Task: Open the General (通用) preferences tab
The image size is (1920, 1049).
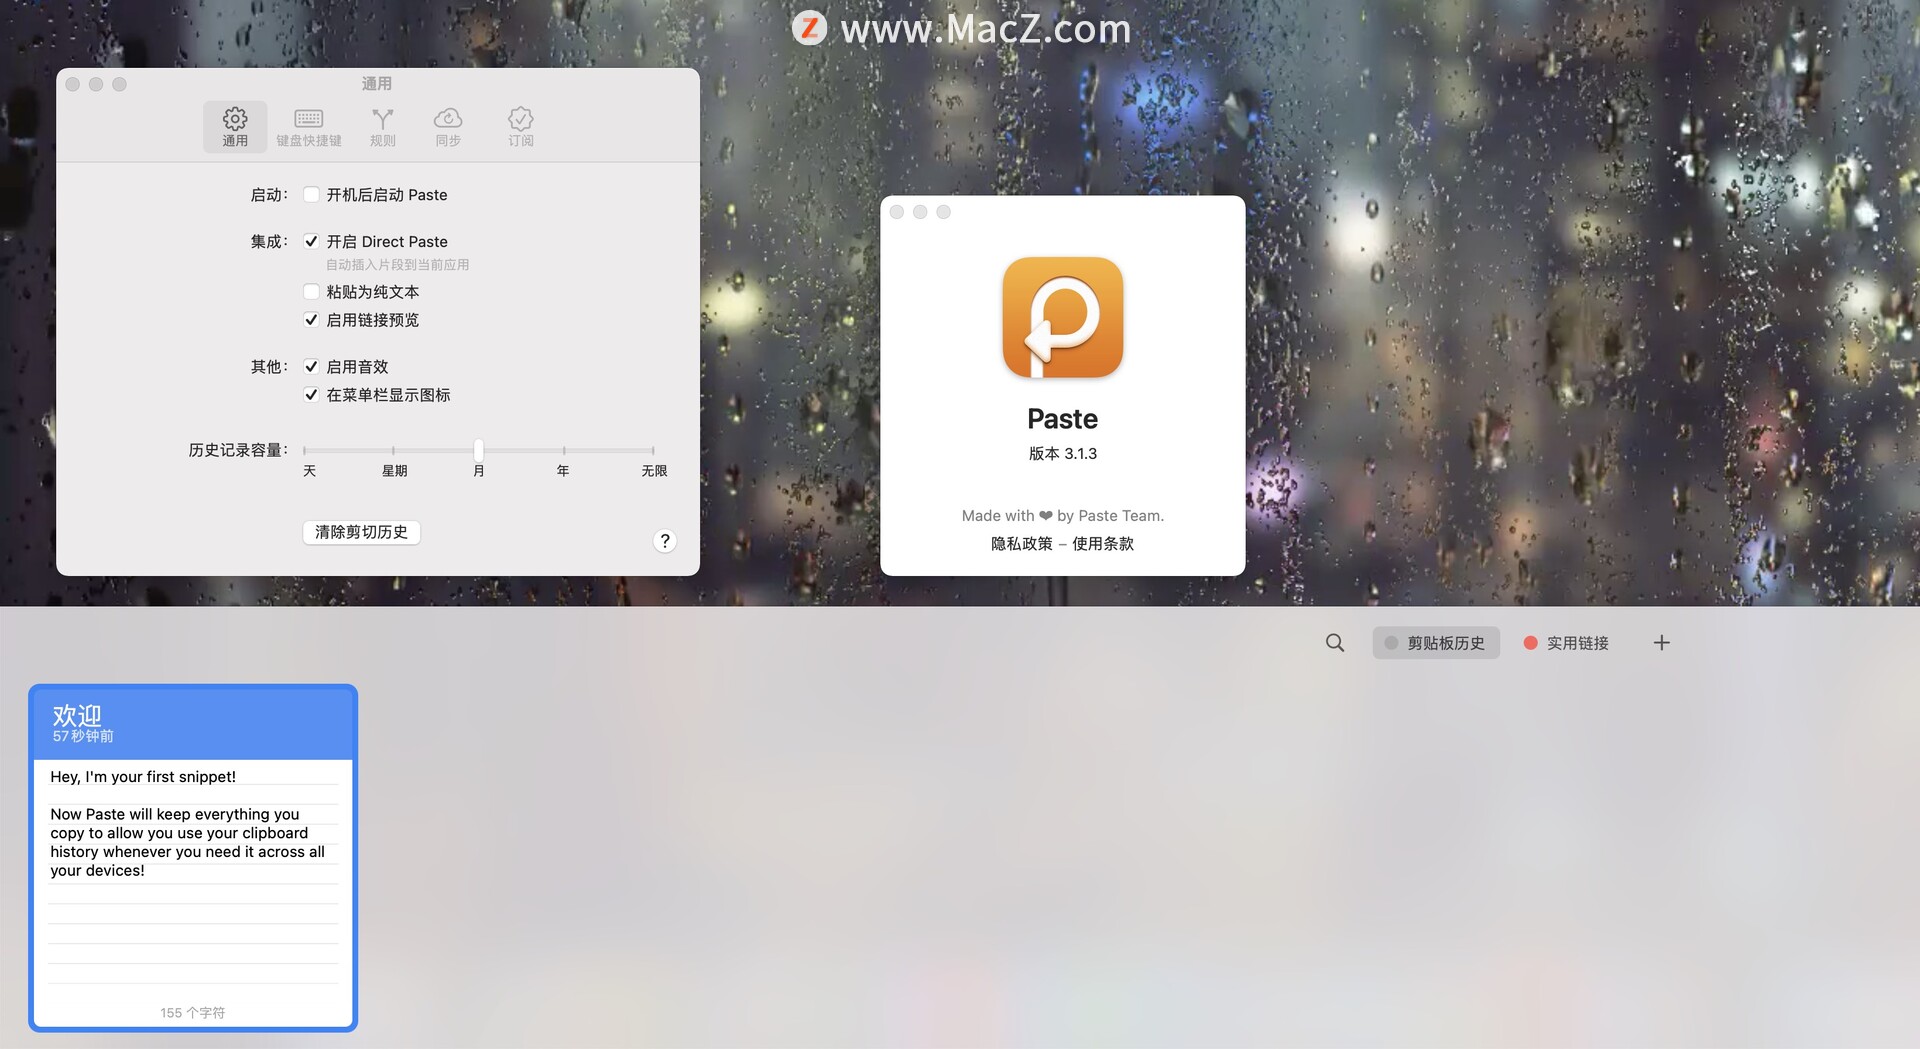Action: click(x=235, y=127)
